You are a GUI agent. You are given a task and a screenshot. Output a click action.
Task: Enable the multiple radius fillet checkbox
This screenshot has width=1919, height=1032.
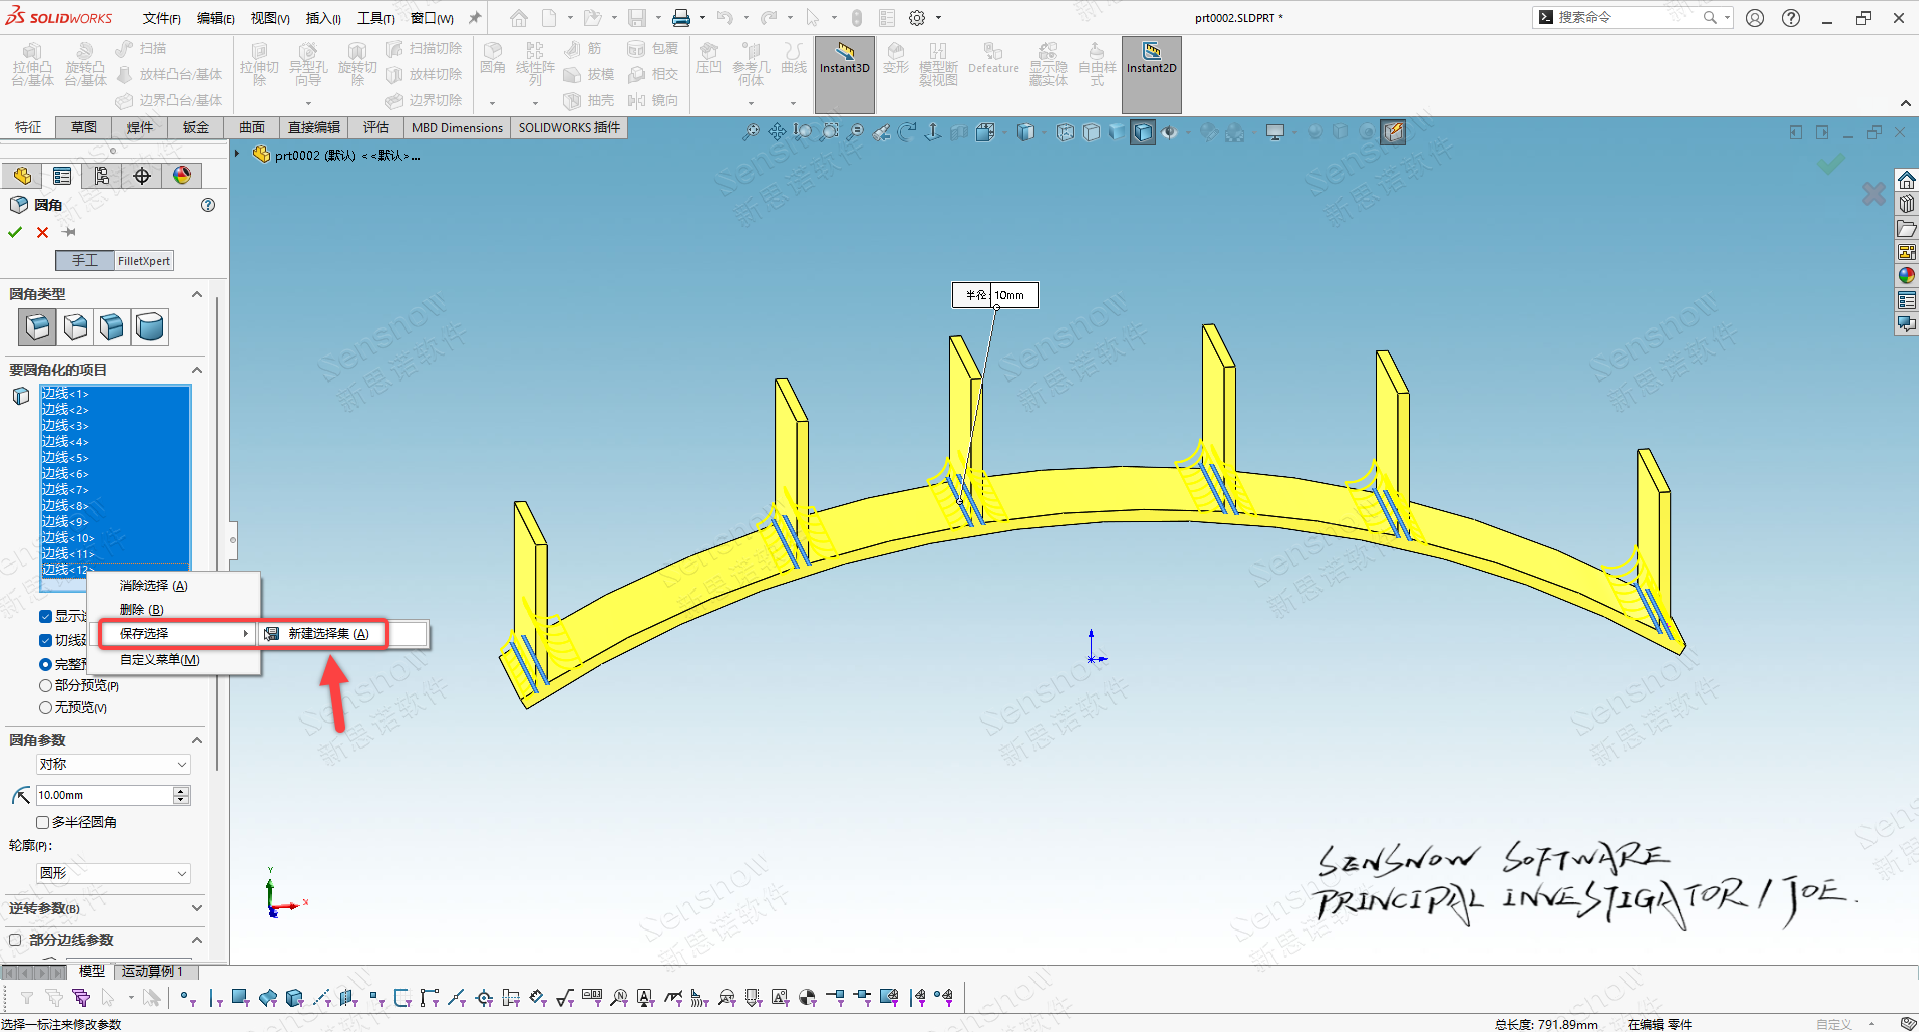point(43,822)
